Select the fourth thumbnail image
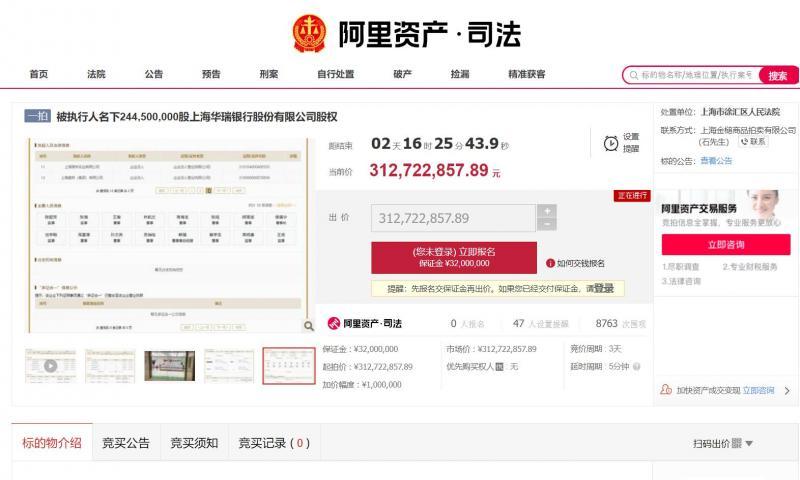800x480 pixels. [229, 365]
